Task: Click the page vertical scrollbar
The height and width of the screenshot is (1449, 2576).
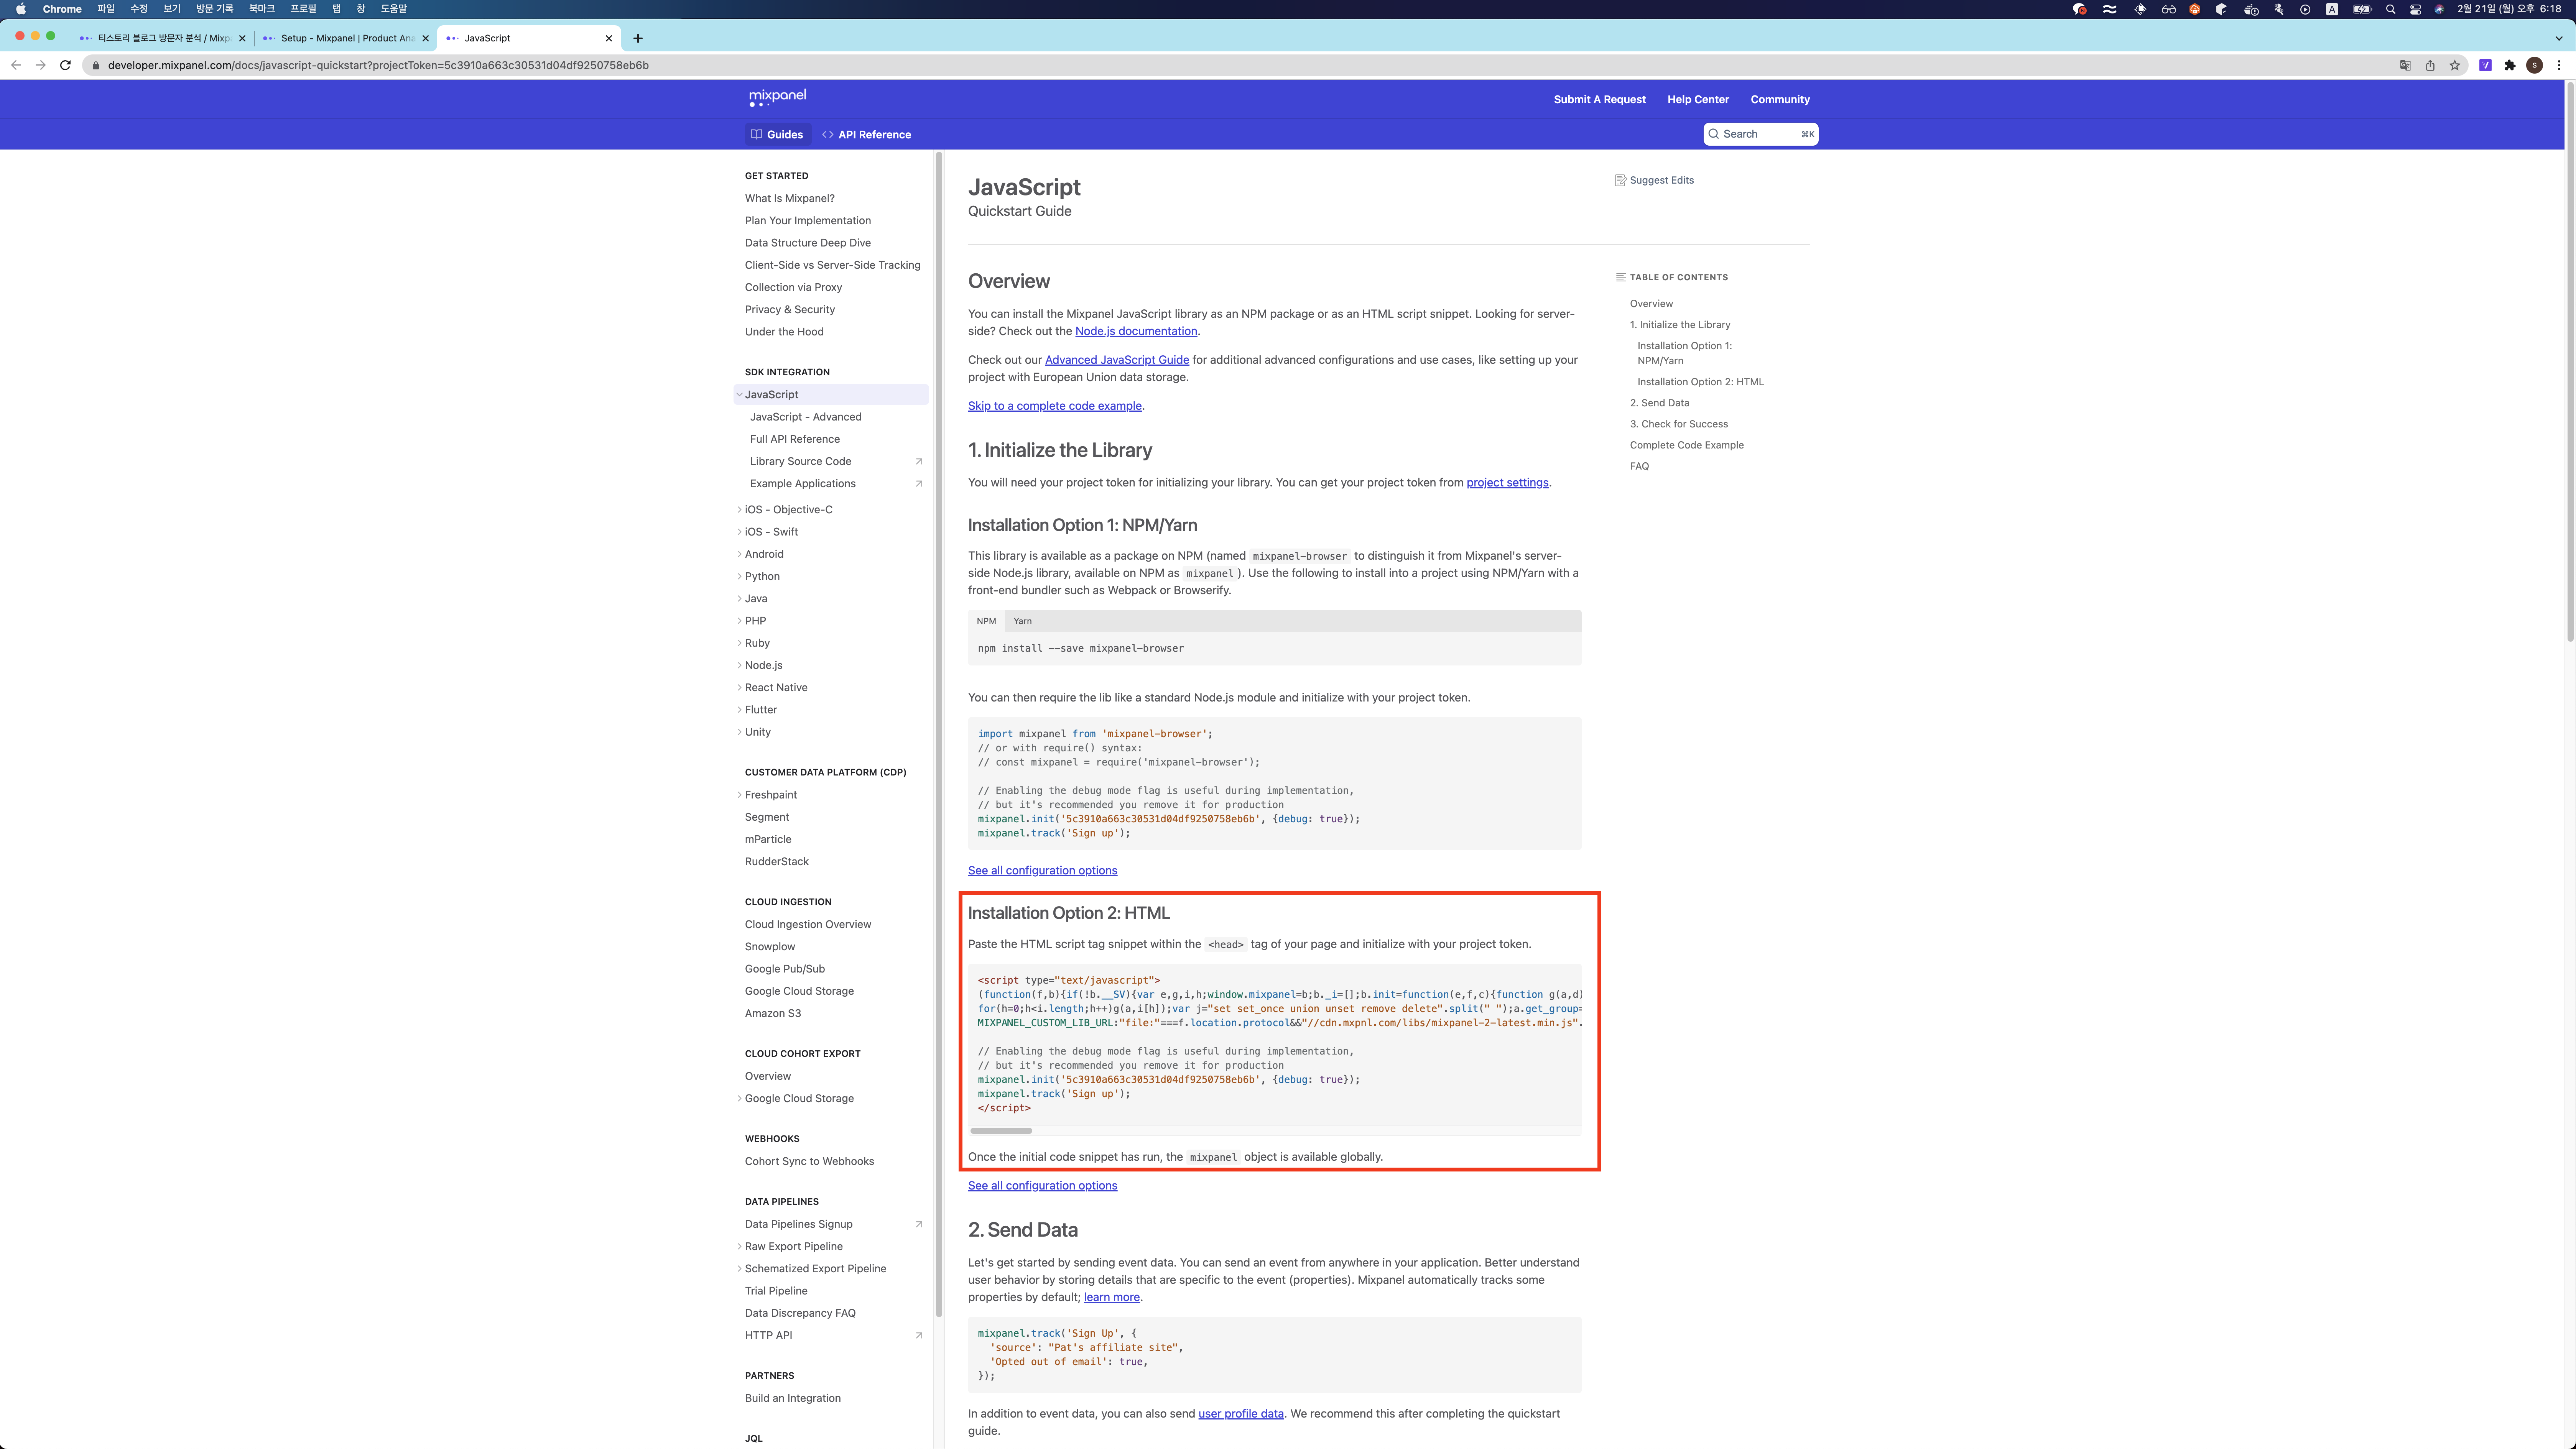Action: 2569,362
